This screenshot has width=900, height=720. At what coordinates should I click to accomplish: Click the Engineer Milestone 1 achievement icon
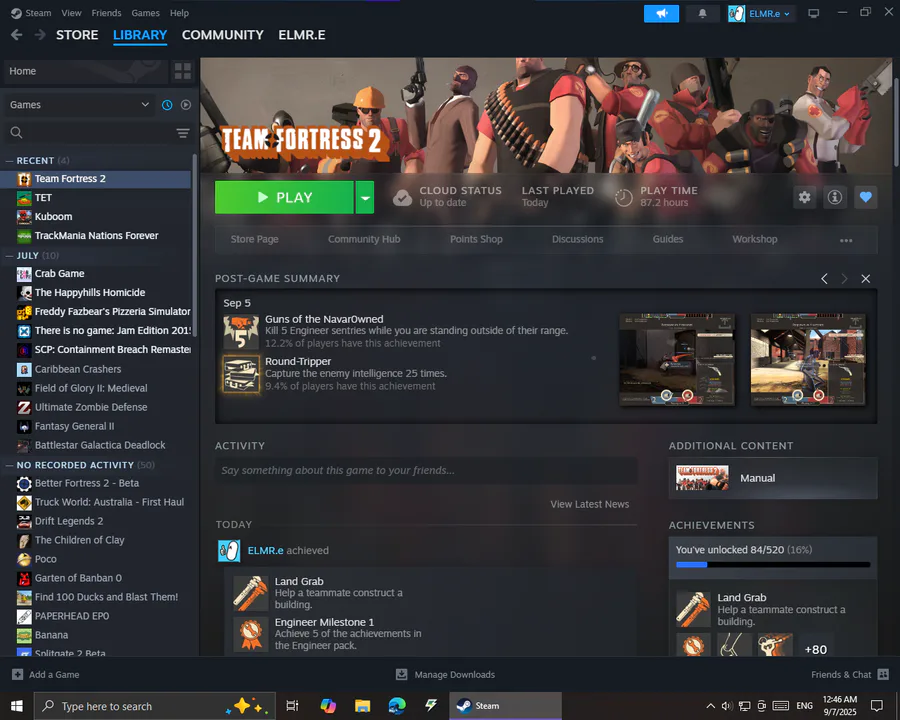[251, 634]
